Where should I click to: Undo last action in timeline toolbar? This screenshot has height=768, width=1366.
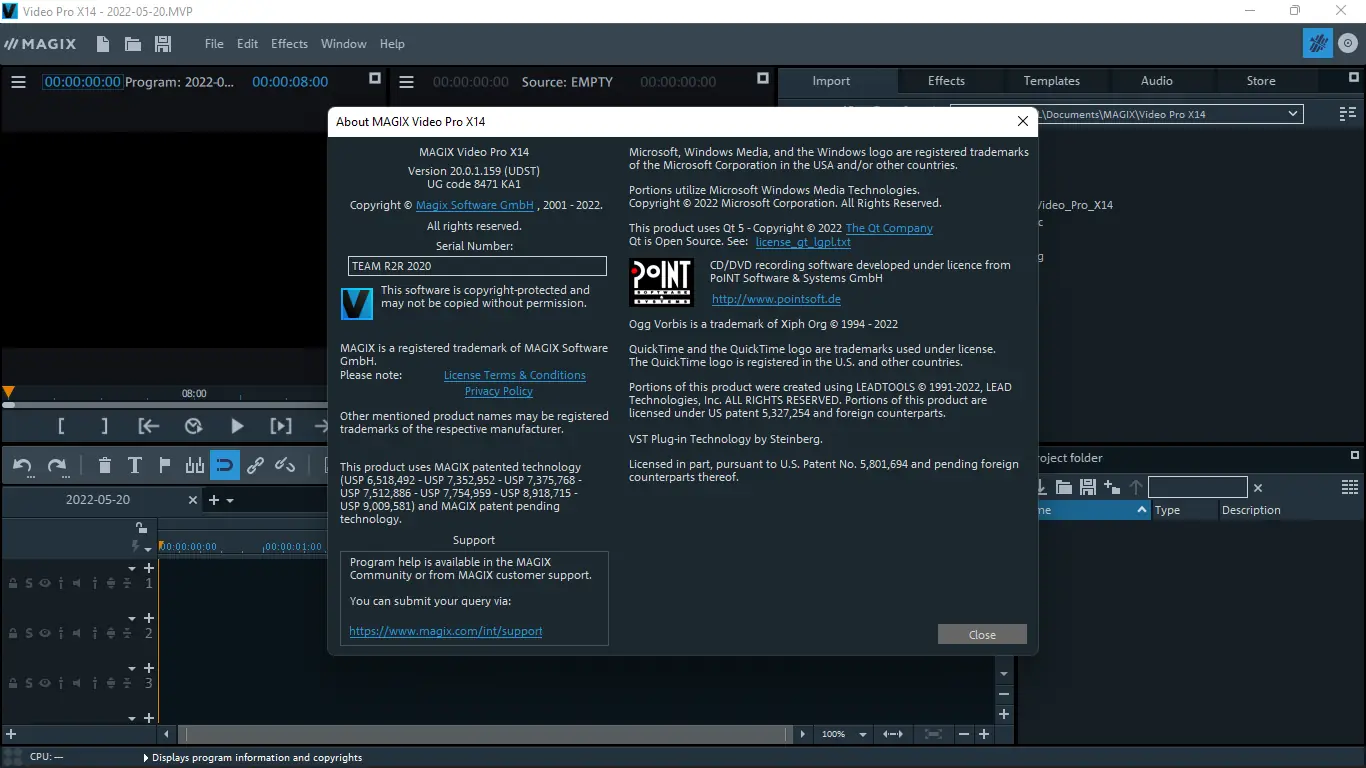pyautogui.click(x=23, y=465)
